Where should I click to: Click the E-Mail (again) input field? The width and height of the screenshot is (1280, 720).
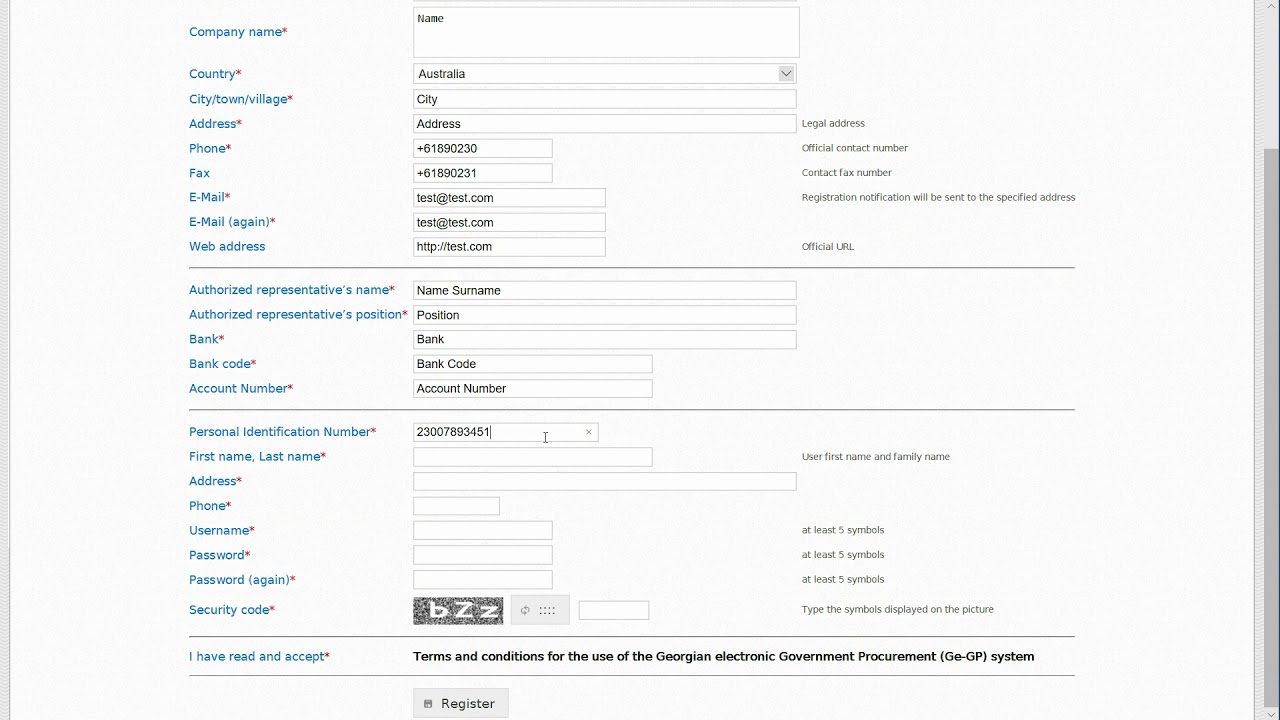[509, 222]
